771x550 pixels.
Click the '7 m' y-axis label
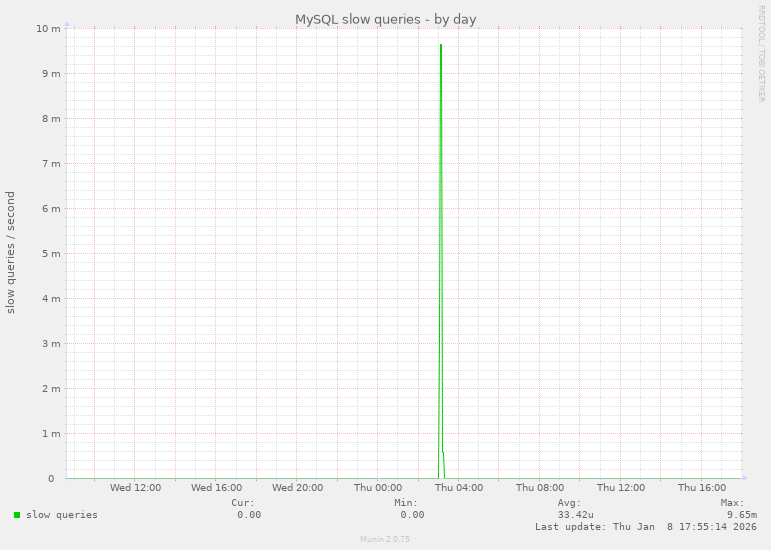pos(51,164)
